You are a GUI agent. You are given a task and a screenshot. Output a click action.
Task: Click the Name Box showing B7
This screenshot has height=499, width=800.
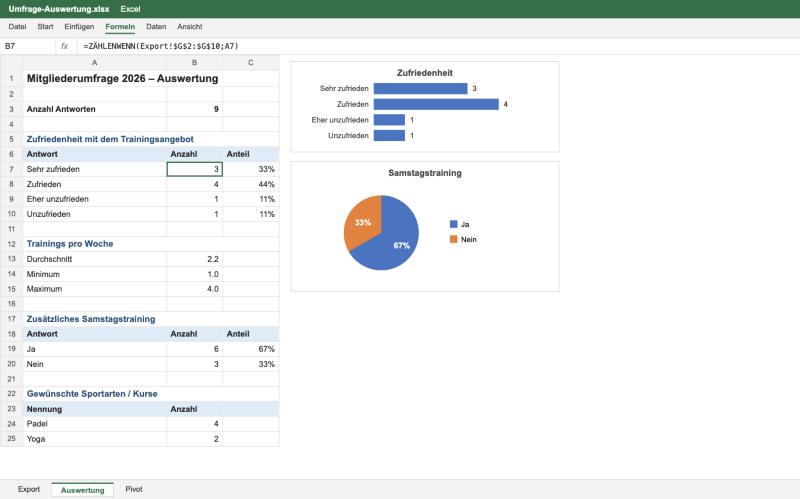point(28,46)
